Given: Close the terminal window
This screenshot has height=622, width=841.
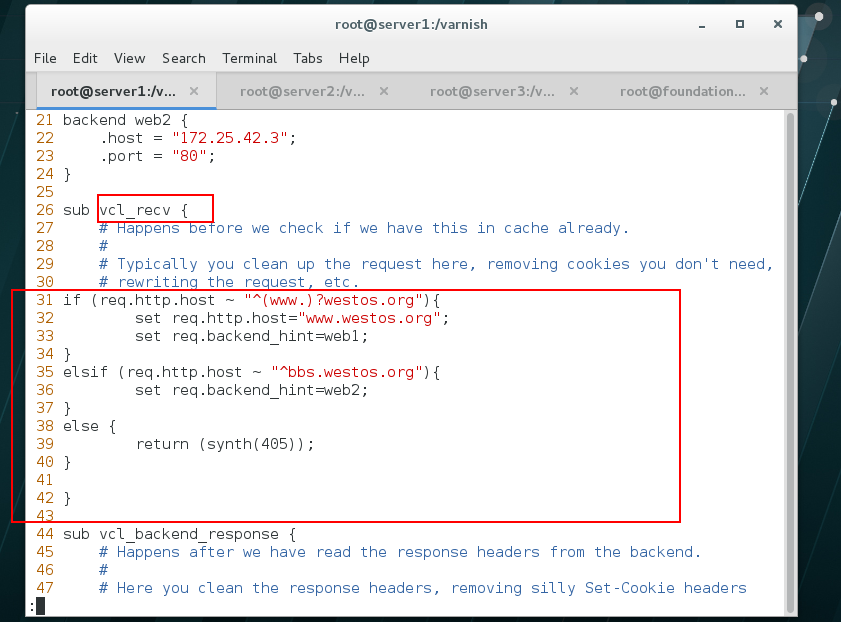Looking at the screenshot, I should pos(778,24).
